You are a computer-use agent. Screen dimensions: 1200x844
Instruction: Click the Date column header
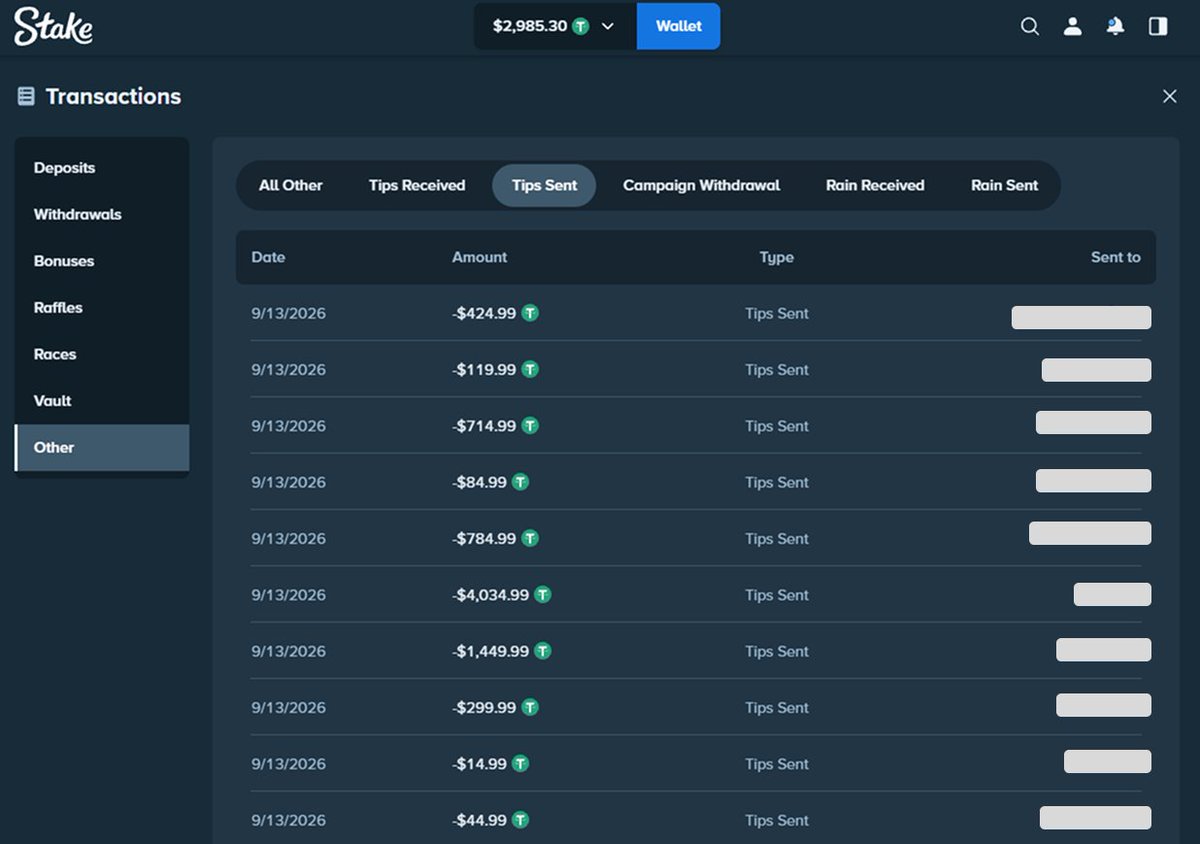point(268,257)
